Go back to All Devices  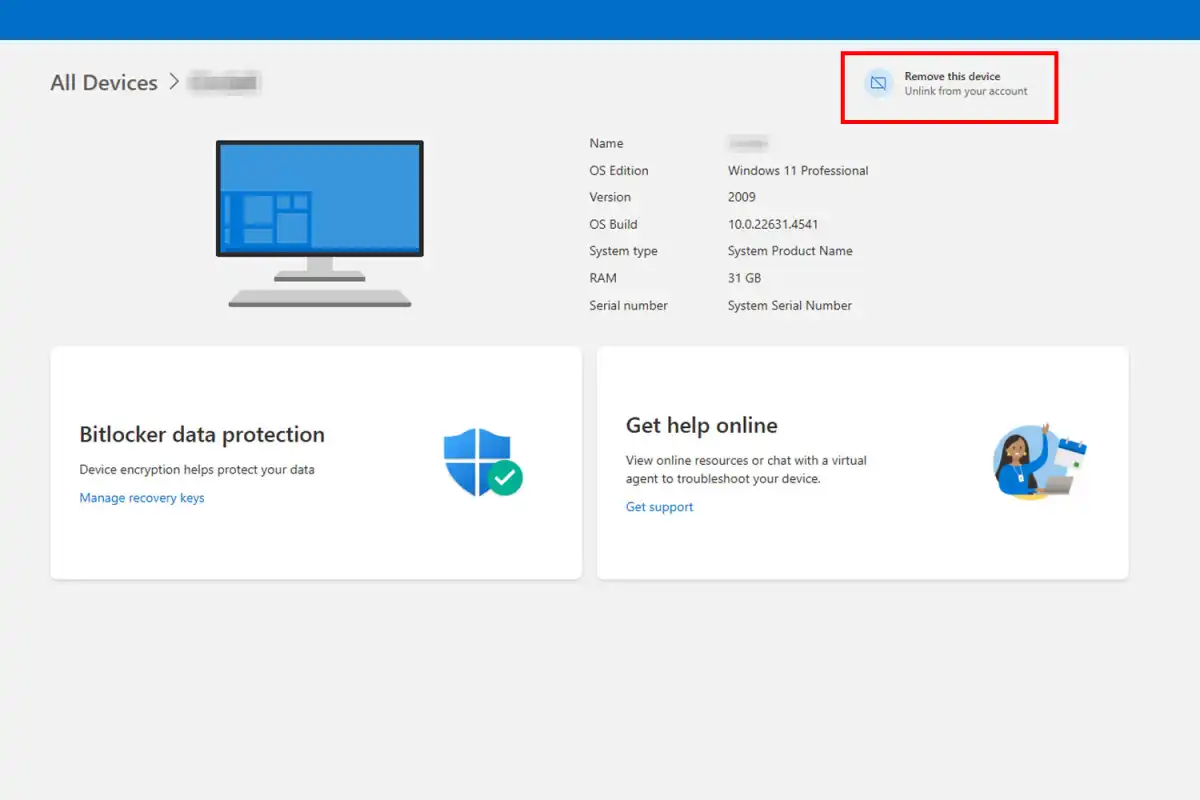104,83
